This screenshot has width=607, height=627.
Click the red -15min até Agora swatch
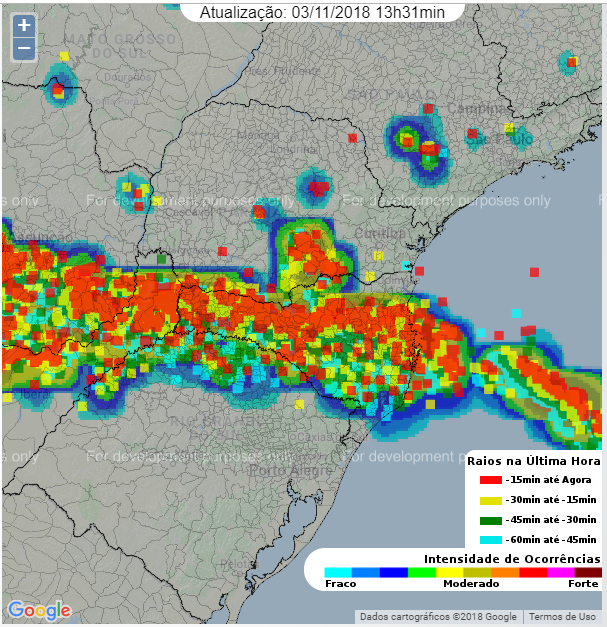[x=486, y=480]
